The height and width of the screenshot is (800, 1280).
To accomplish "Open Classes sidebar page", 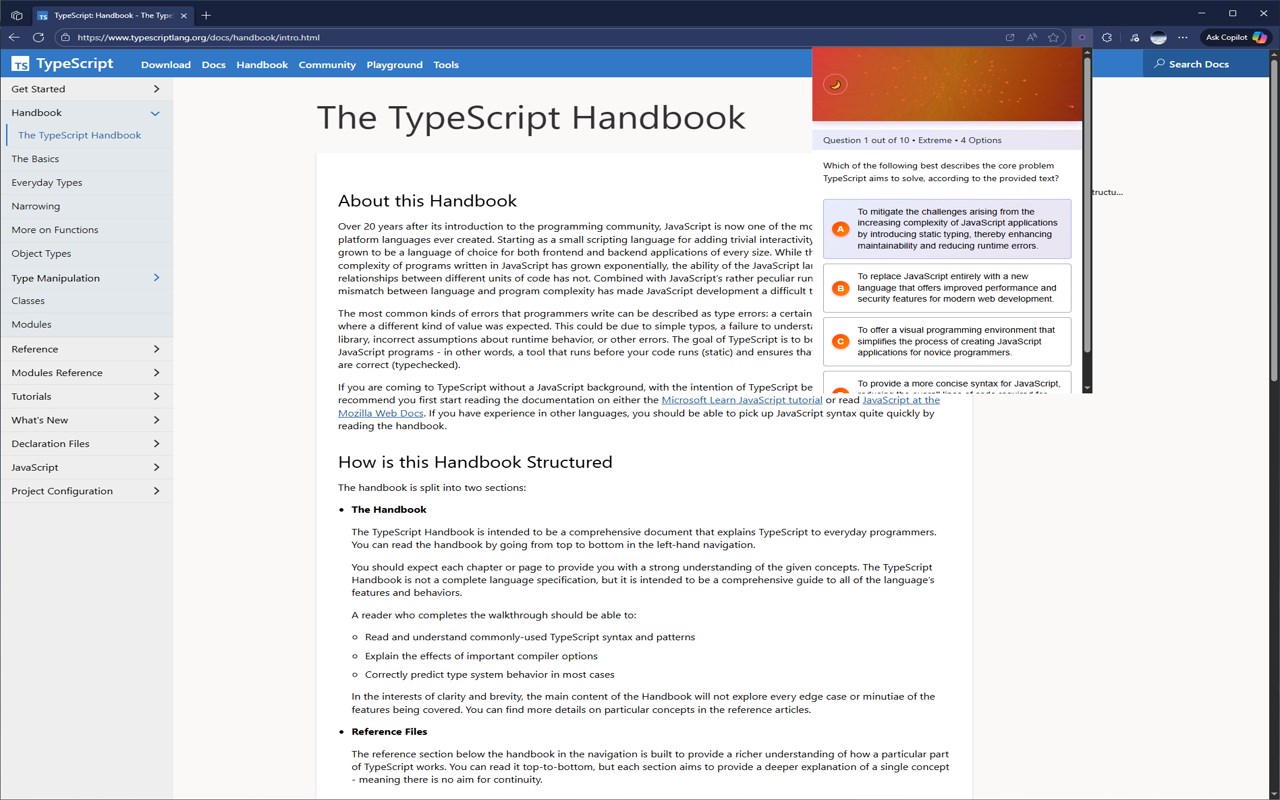I will click(x=28, y=301).
